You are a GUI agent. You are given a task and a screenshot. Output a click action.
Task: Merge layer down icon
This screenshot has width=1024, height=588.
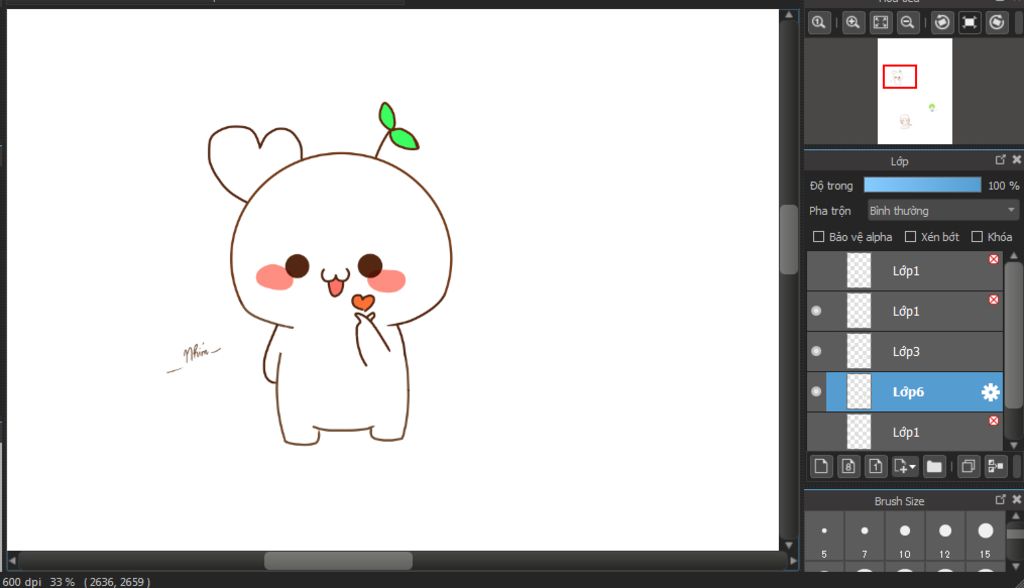pos(996,466)
